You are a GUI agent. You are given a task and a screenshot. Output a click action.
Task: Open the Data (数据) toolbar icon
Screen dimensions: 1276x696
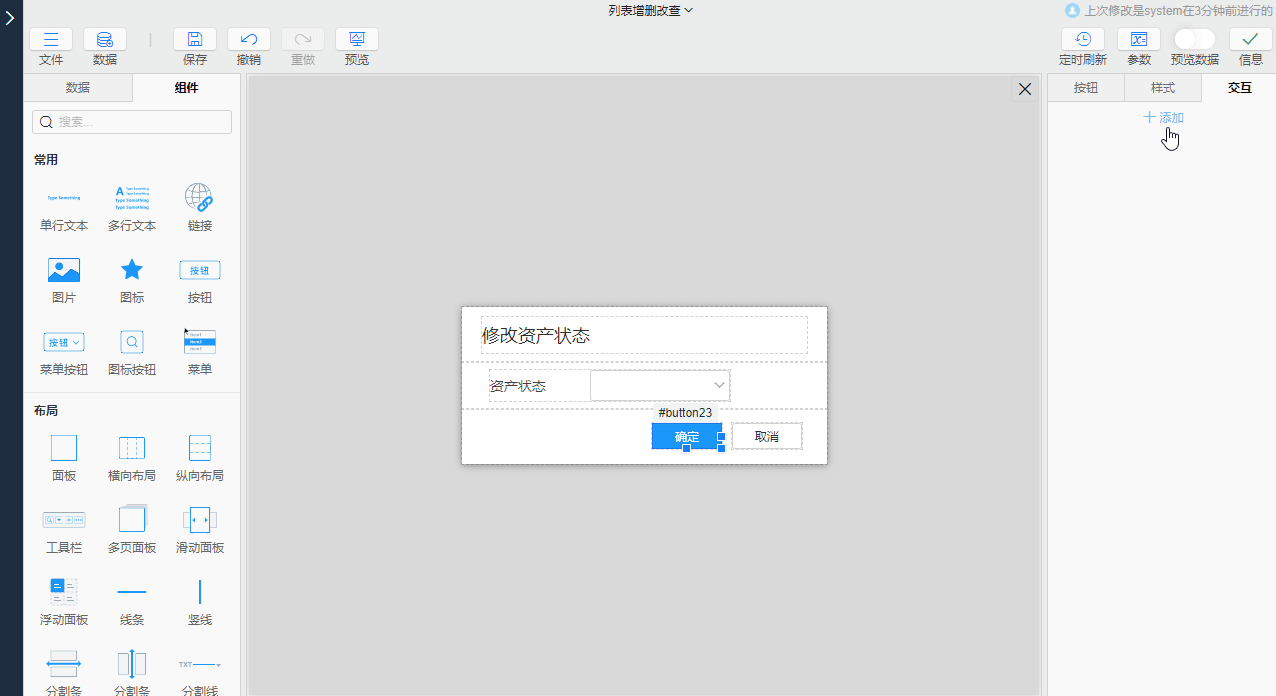105,40
